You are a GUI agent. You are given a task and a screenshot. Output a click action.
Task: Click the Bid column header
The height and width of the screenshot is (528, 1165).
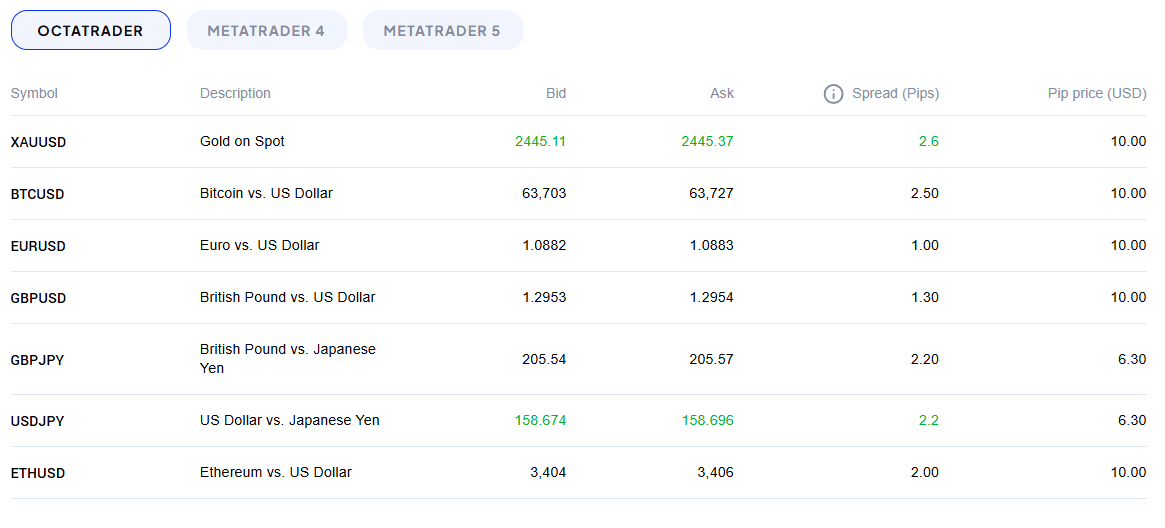(x=556, y=94)
